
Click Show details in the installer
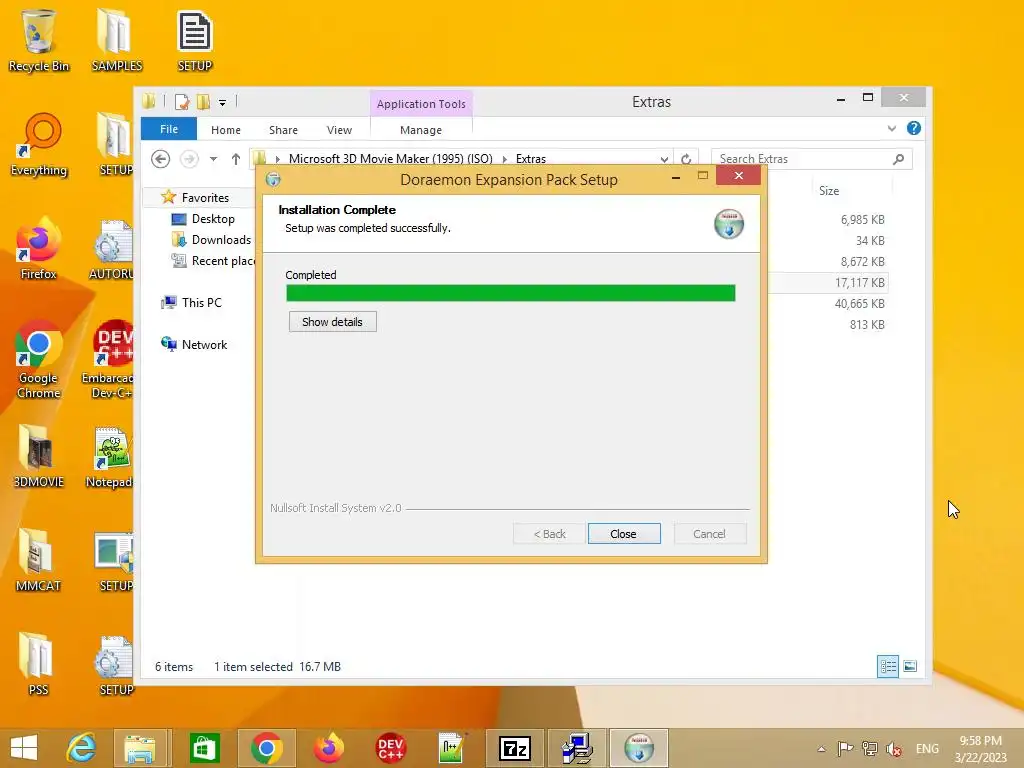[x=332, y=322]
